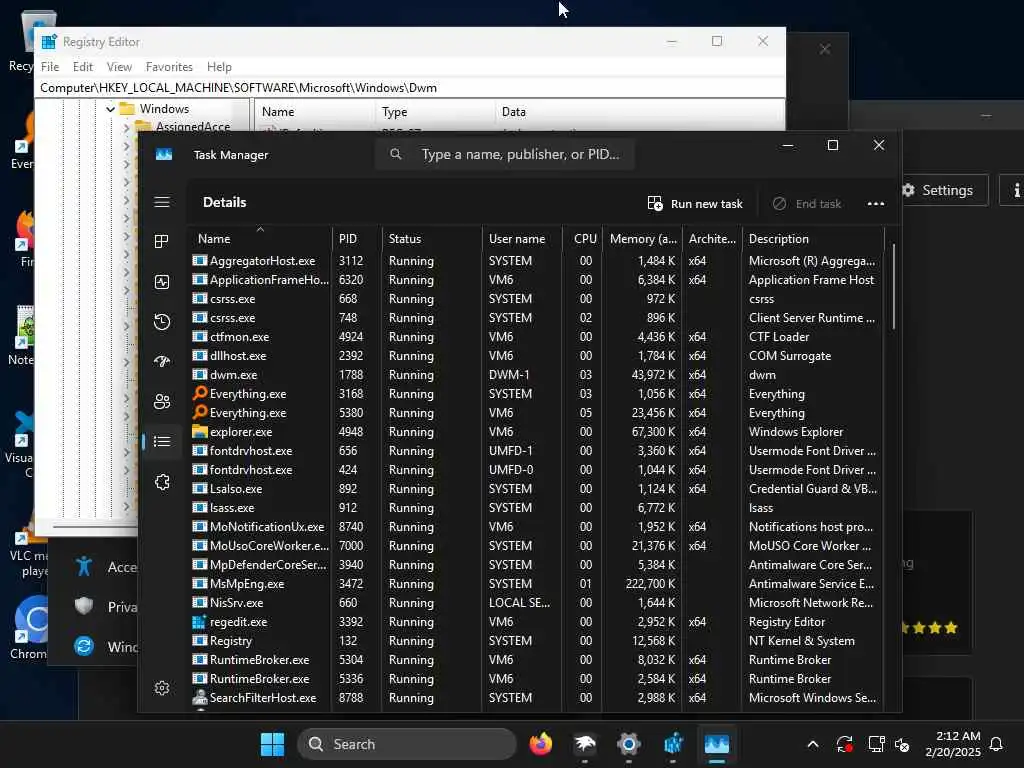Sort process list by CPU column
Screen dimensions: 1024x768
tap(583, 238)
